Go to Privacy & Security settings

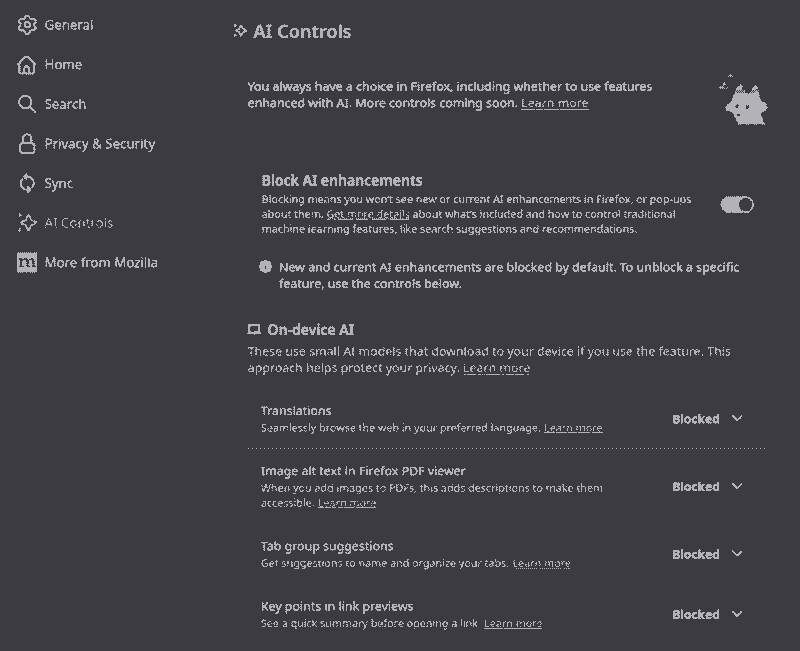pos(99,144)
